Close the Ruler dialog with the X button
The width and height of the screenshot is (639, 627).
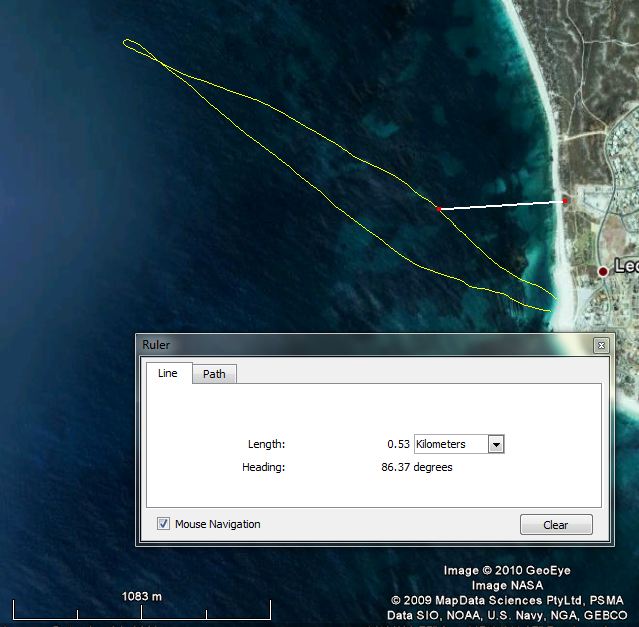(600, 345)
